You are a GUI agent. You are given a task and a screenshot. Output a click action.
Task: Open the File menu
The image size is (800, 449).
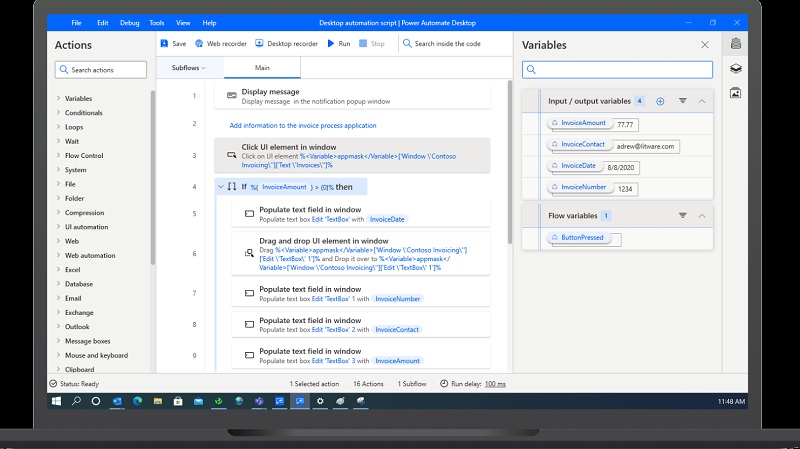pyautogui.click(x=76, y=23)
